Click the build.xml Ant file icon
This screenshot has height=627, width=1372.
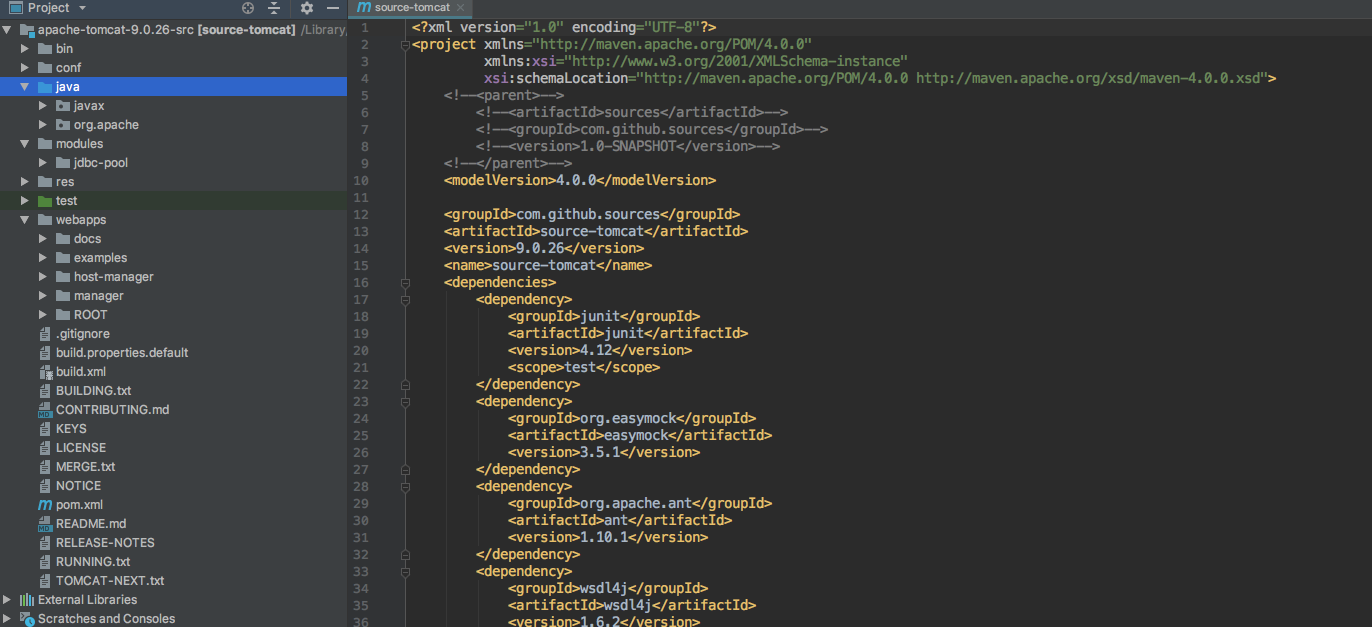pos(45,372)
